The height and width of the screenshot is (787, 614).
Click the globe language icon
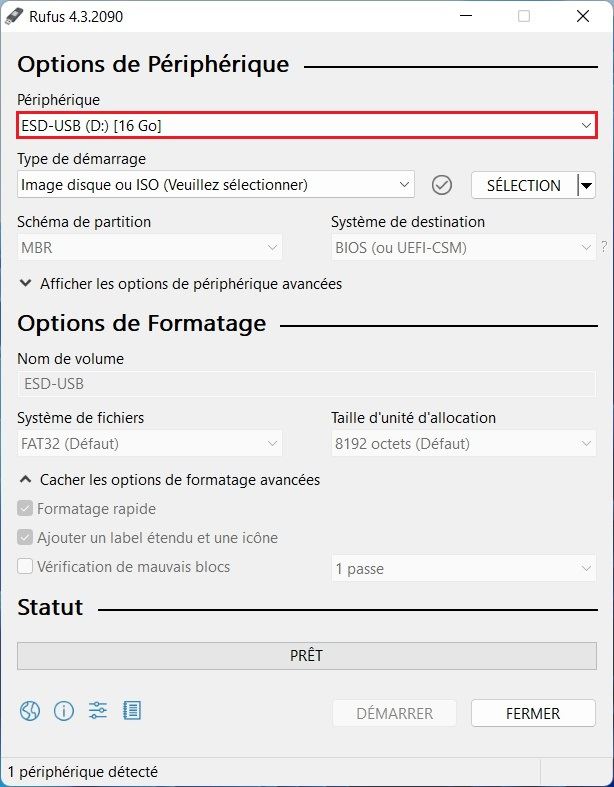(30, 711)
